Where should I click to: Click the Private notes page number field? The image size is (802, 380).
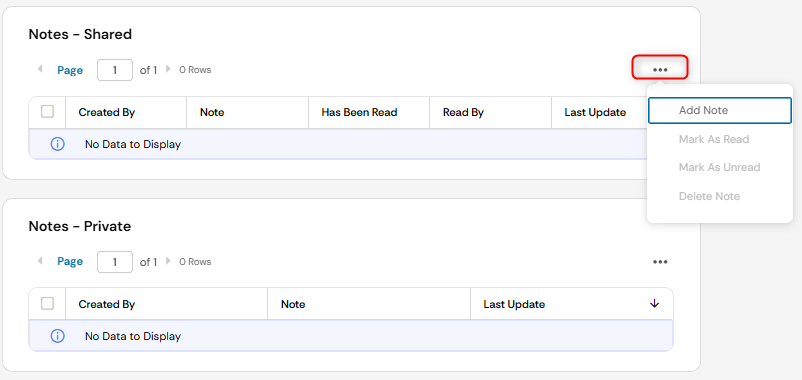(x=115, y=262)
